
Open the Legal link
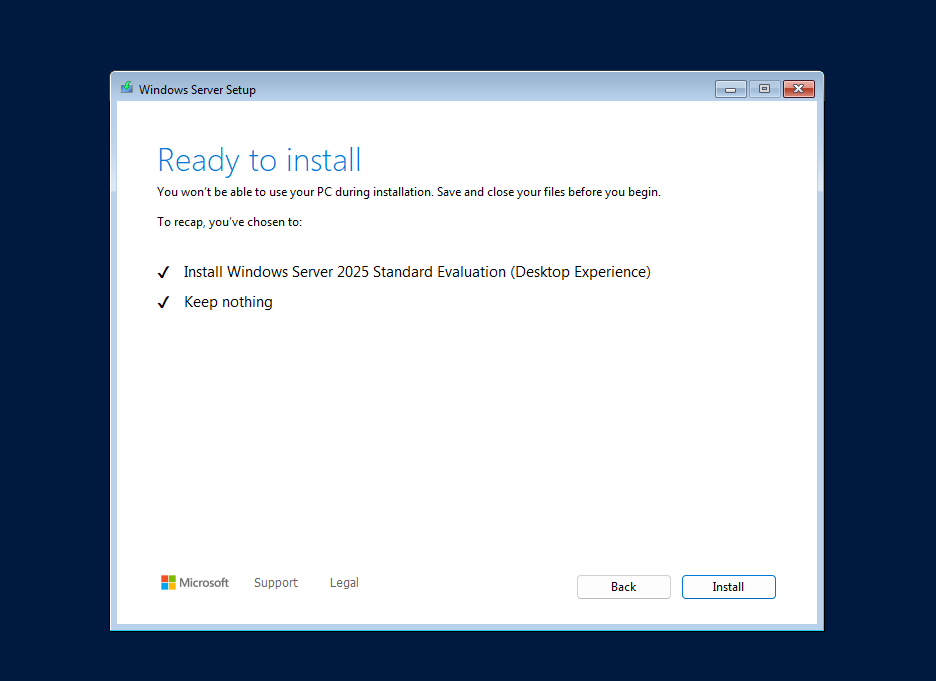(344, 583)
